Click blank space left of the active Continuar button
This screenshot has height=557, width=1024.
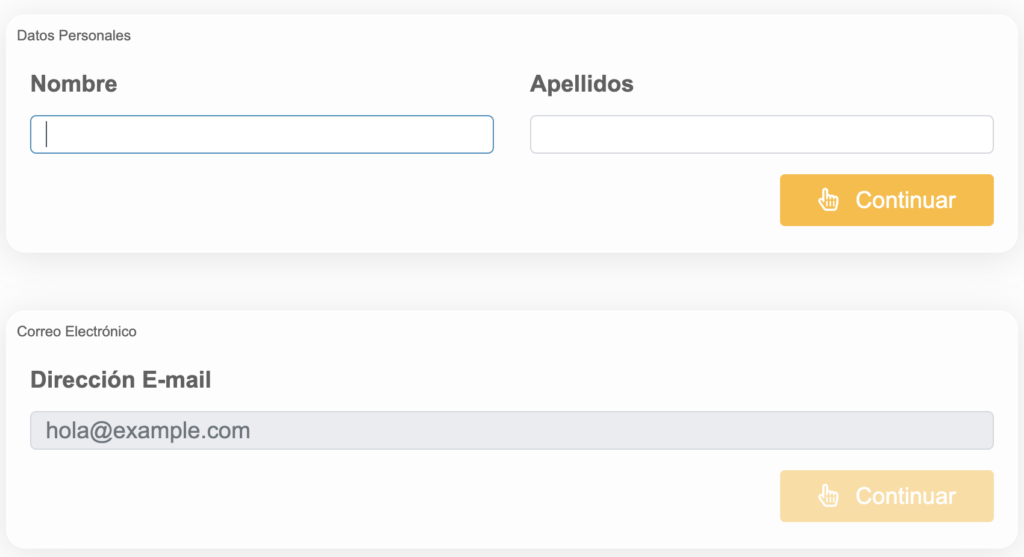tap(600, 200)
